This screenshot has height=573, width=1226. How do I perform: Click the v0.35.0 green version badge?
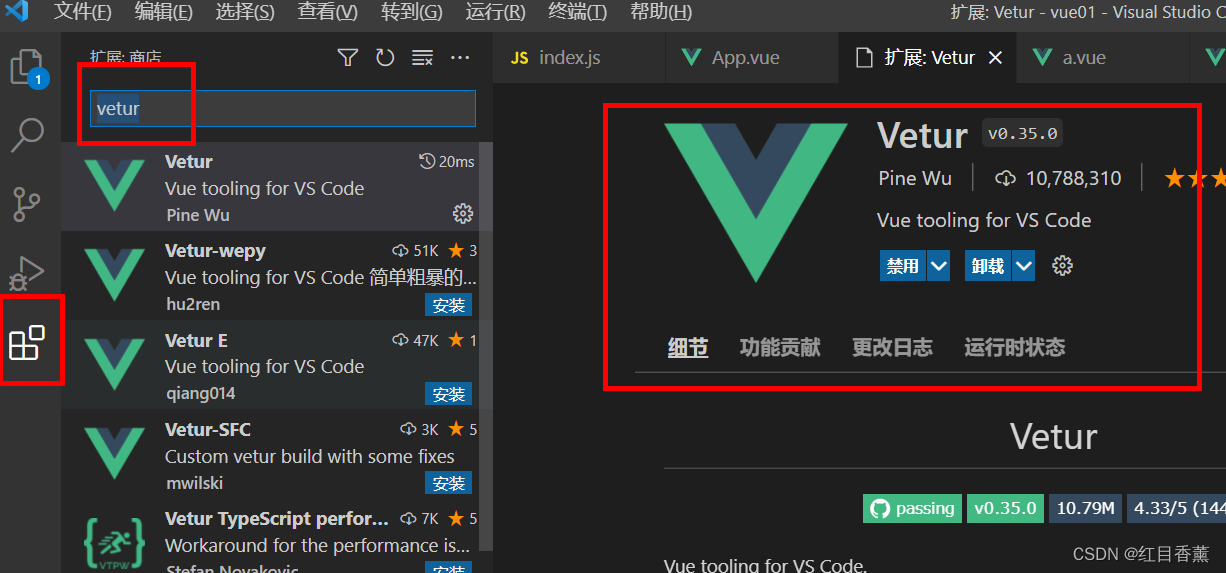click(x=1004, y=508)
